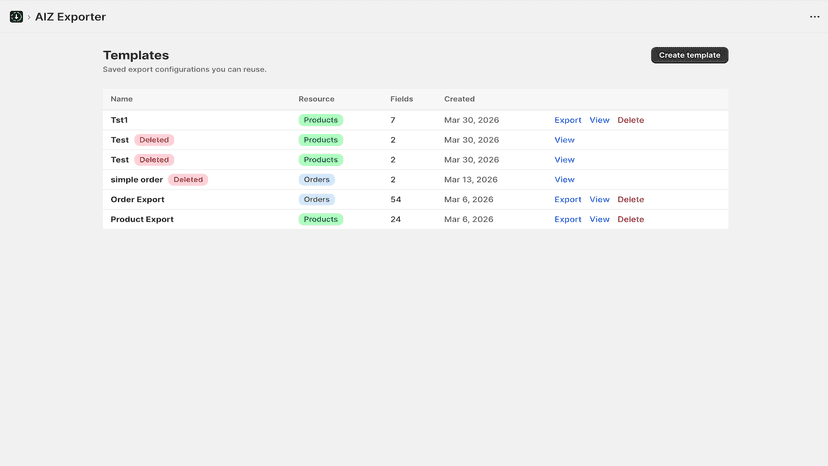The height and width of the screenshot is (466, 828).
Task: Click the Created column header
Action: [459, 99]
